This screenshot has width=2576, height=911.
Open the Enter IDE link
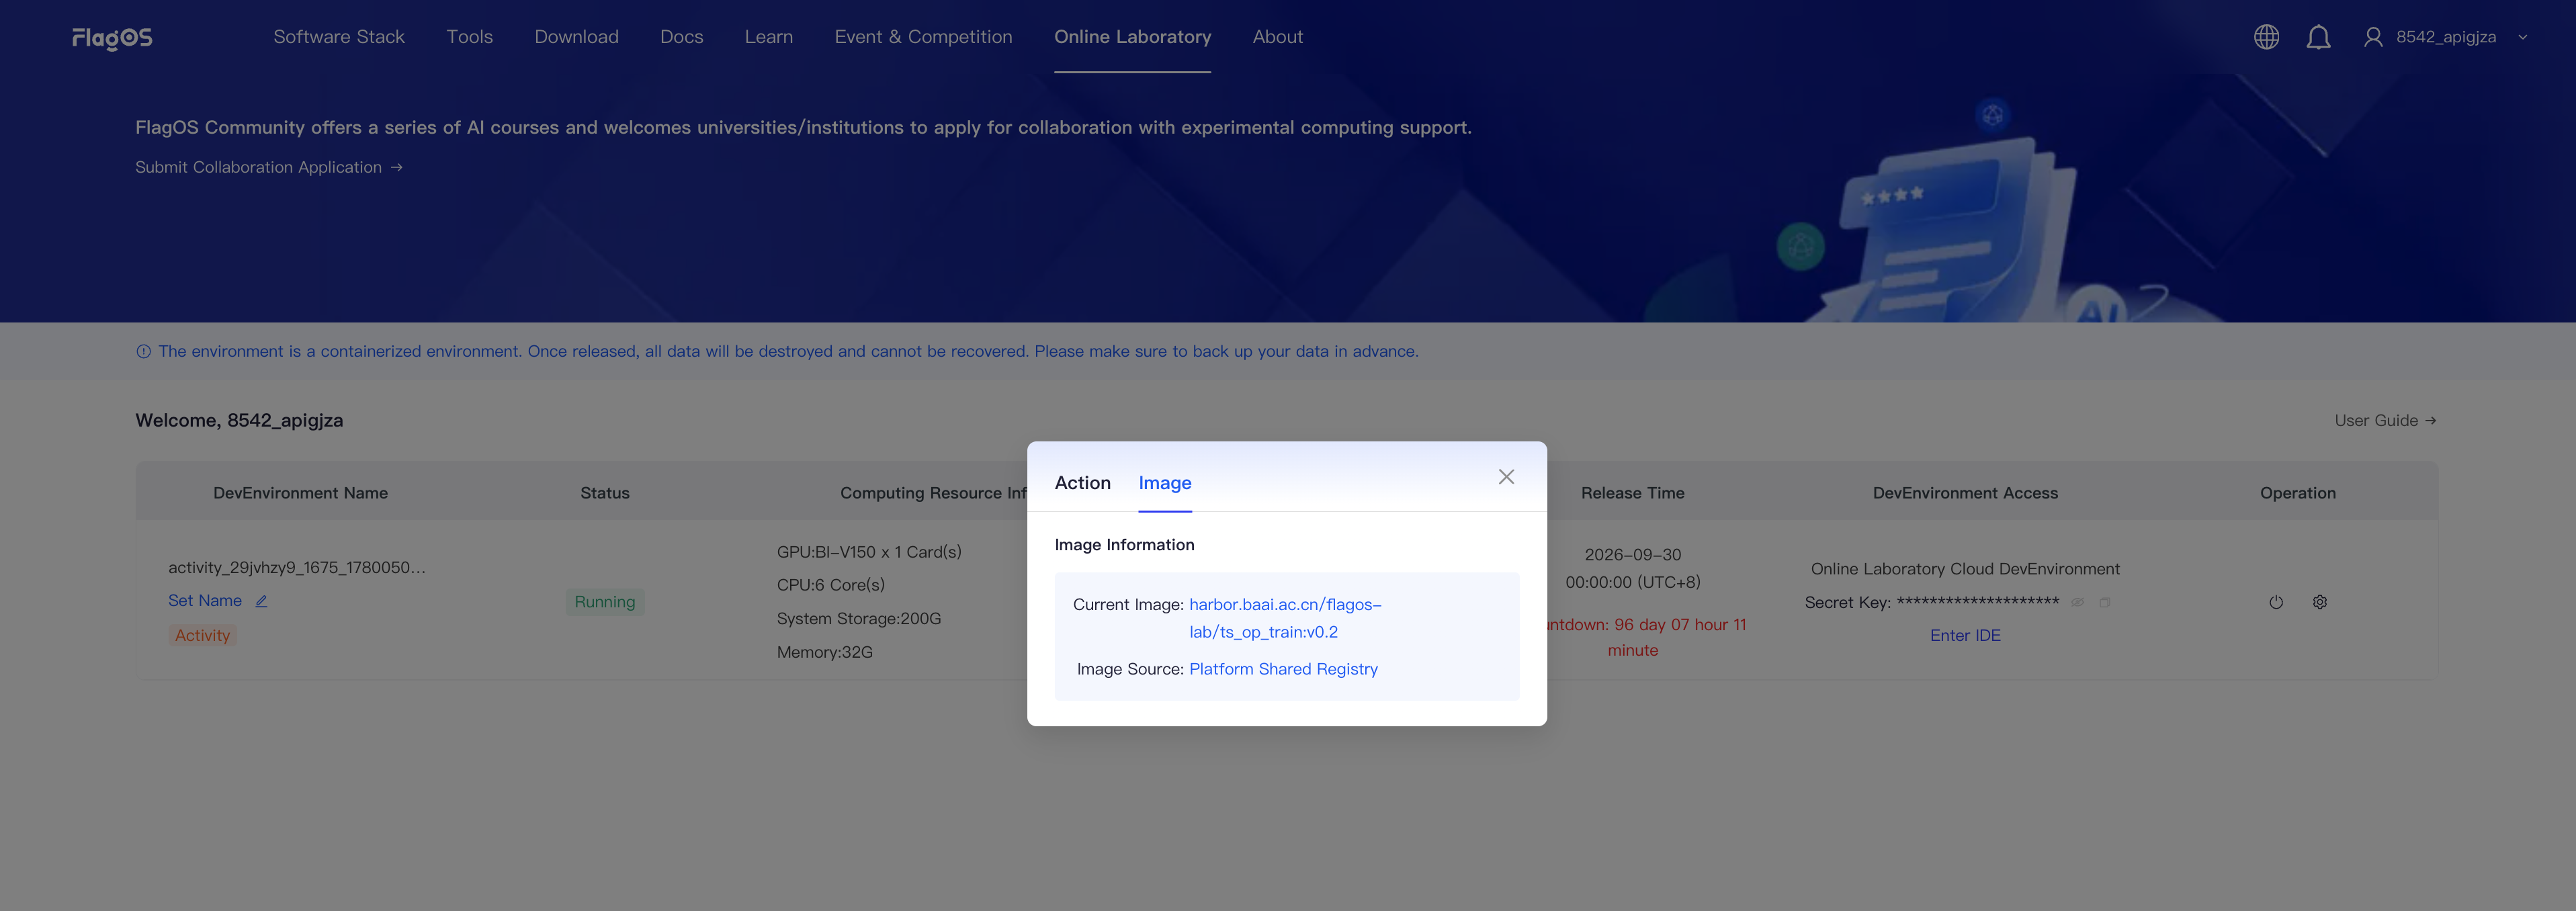click(x=1964, y=635)
